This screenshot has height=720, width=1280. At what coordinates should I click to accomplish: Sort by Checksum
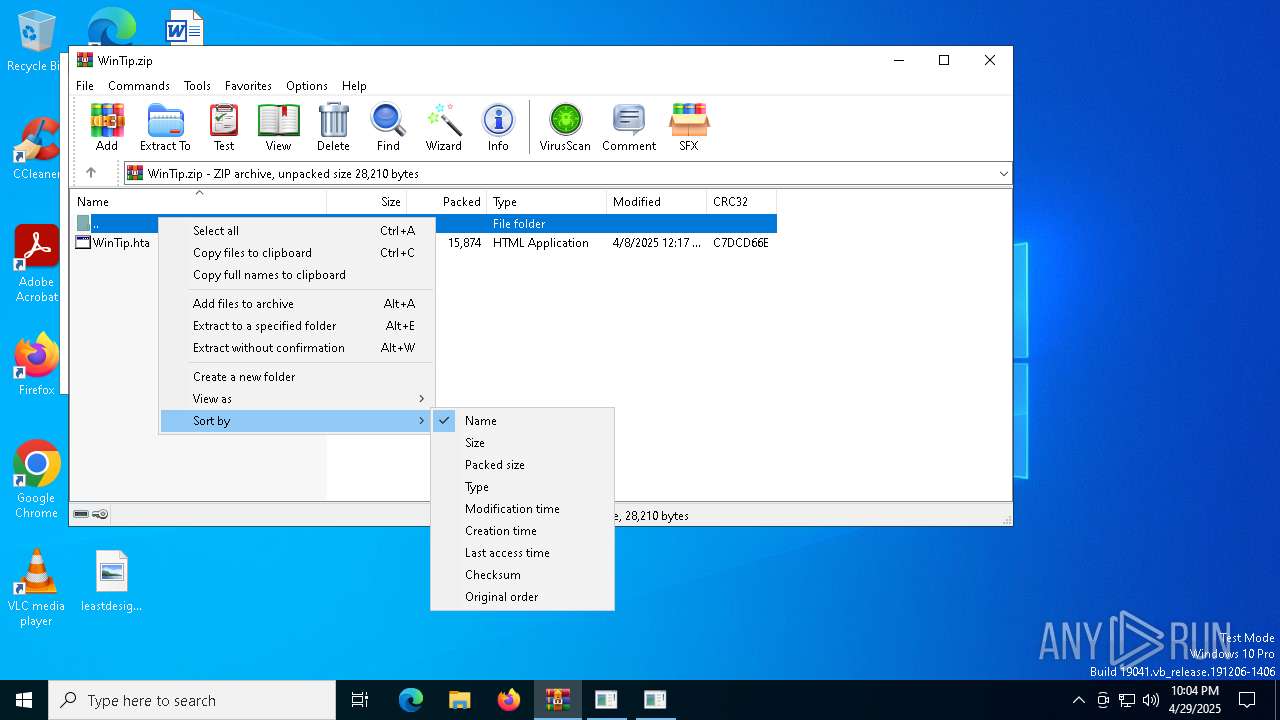[x=522, y=575]
